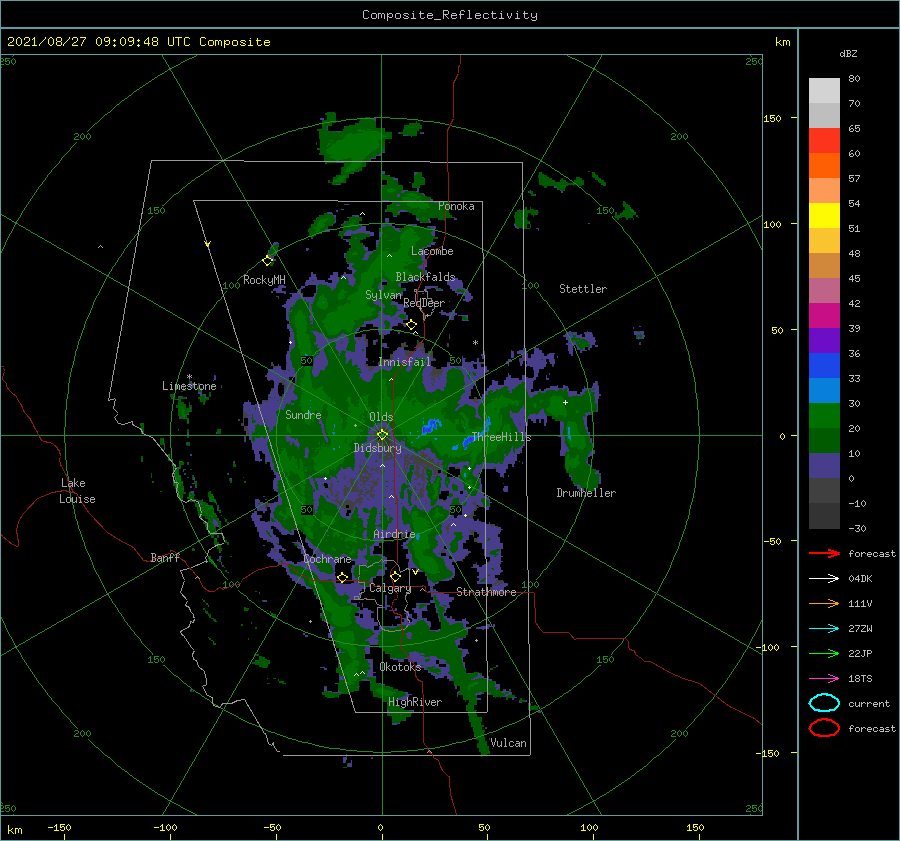The width and height of the screenshot is (900, 841).
Task: Click the cyan 'current' ellipse legend icon
Action: pyautogui.click(x=824, y=703)
